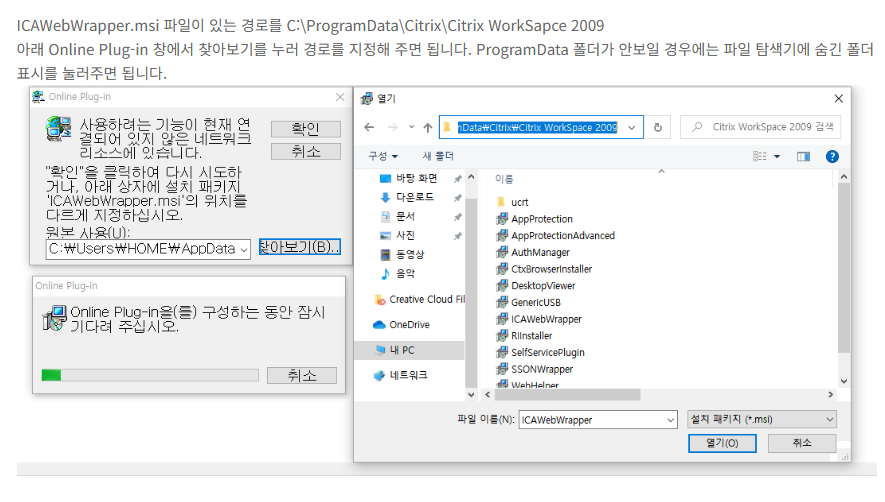
Task: Click the Forward arrow in the Open dialog
Action: coord(392,128)
